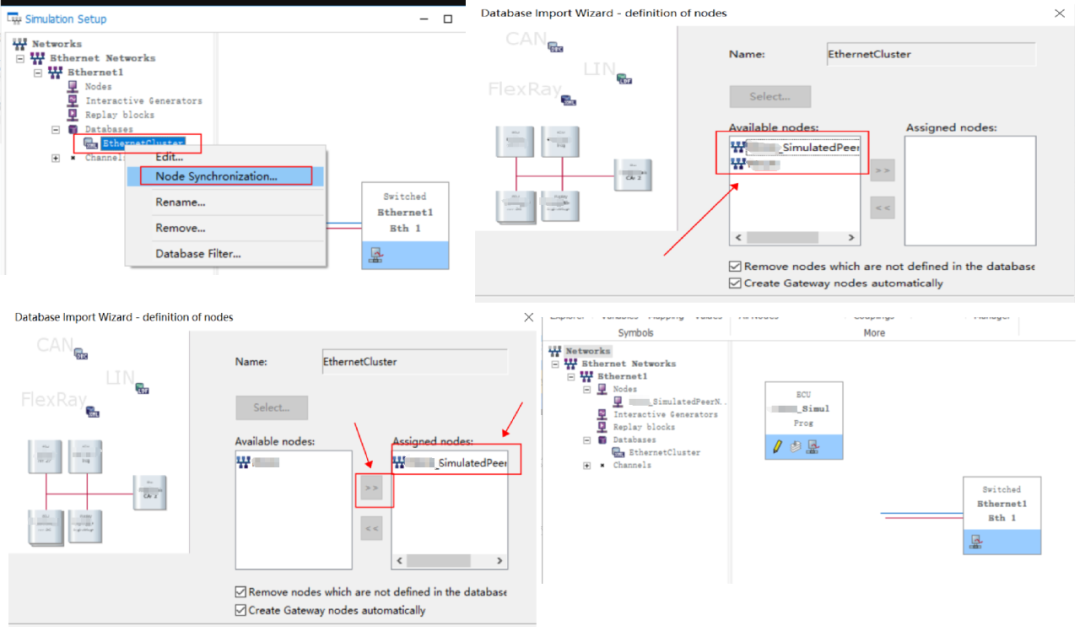Click Name field in wizard with SimulatedPeer assigned
This screenshot has width=1080, height=631.
coord(415,362)
